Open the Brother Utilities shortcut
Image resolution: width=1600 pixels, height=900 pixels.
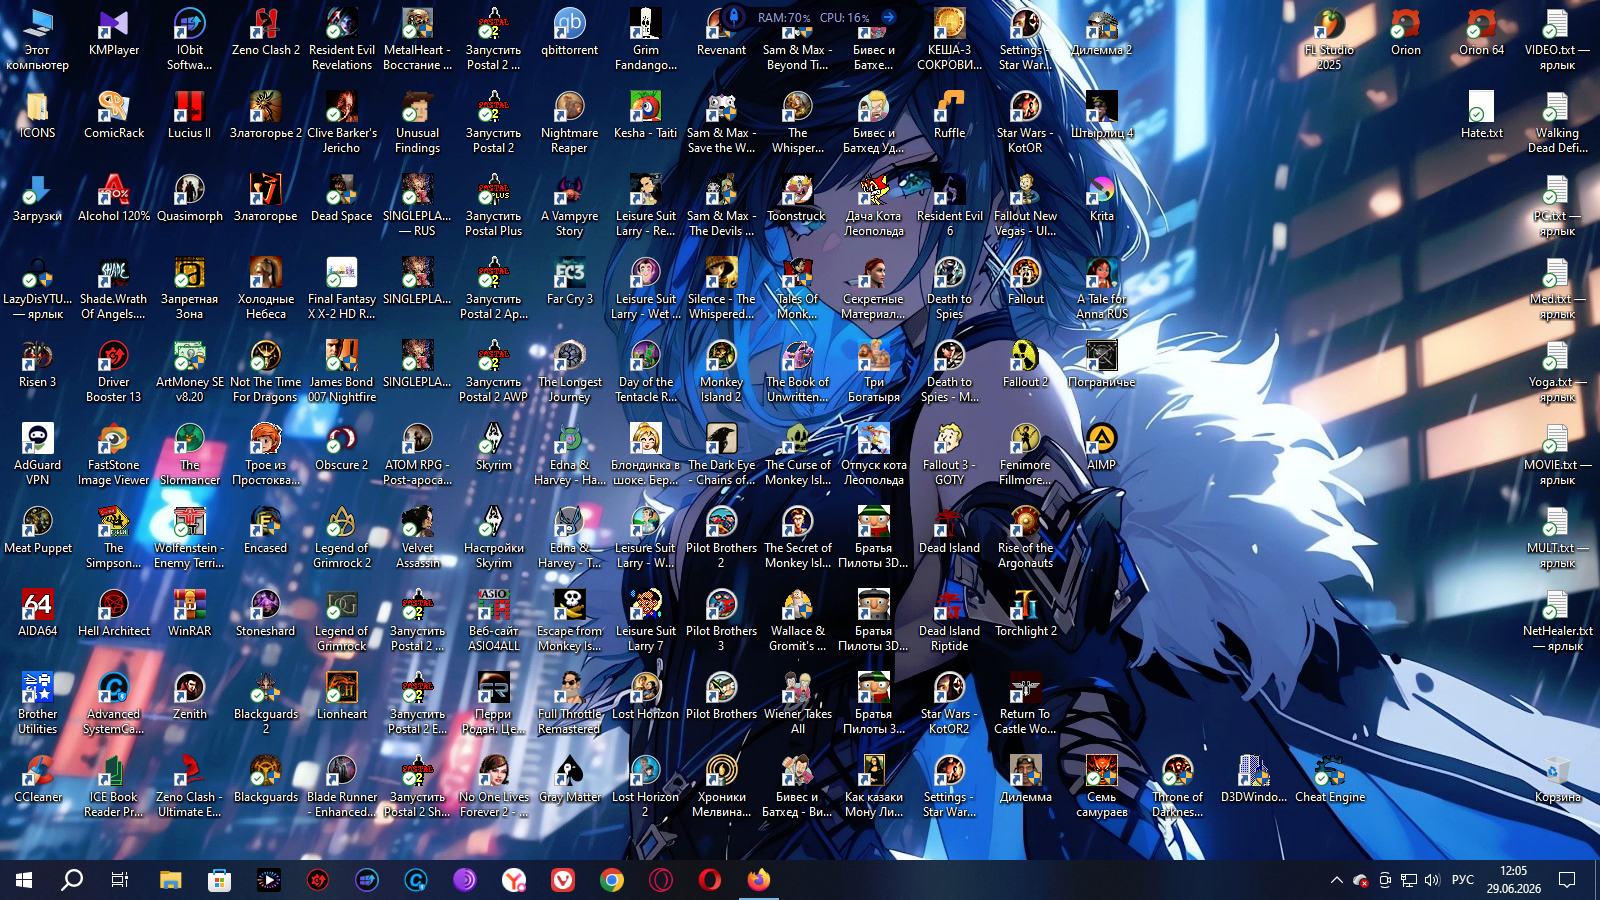(x=38, y=704)
